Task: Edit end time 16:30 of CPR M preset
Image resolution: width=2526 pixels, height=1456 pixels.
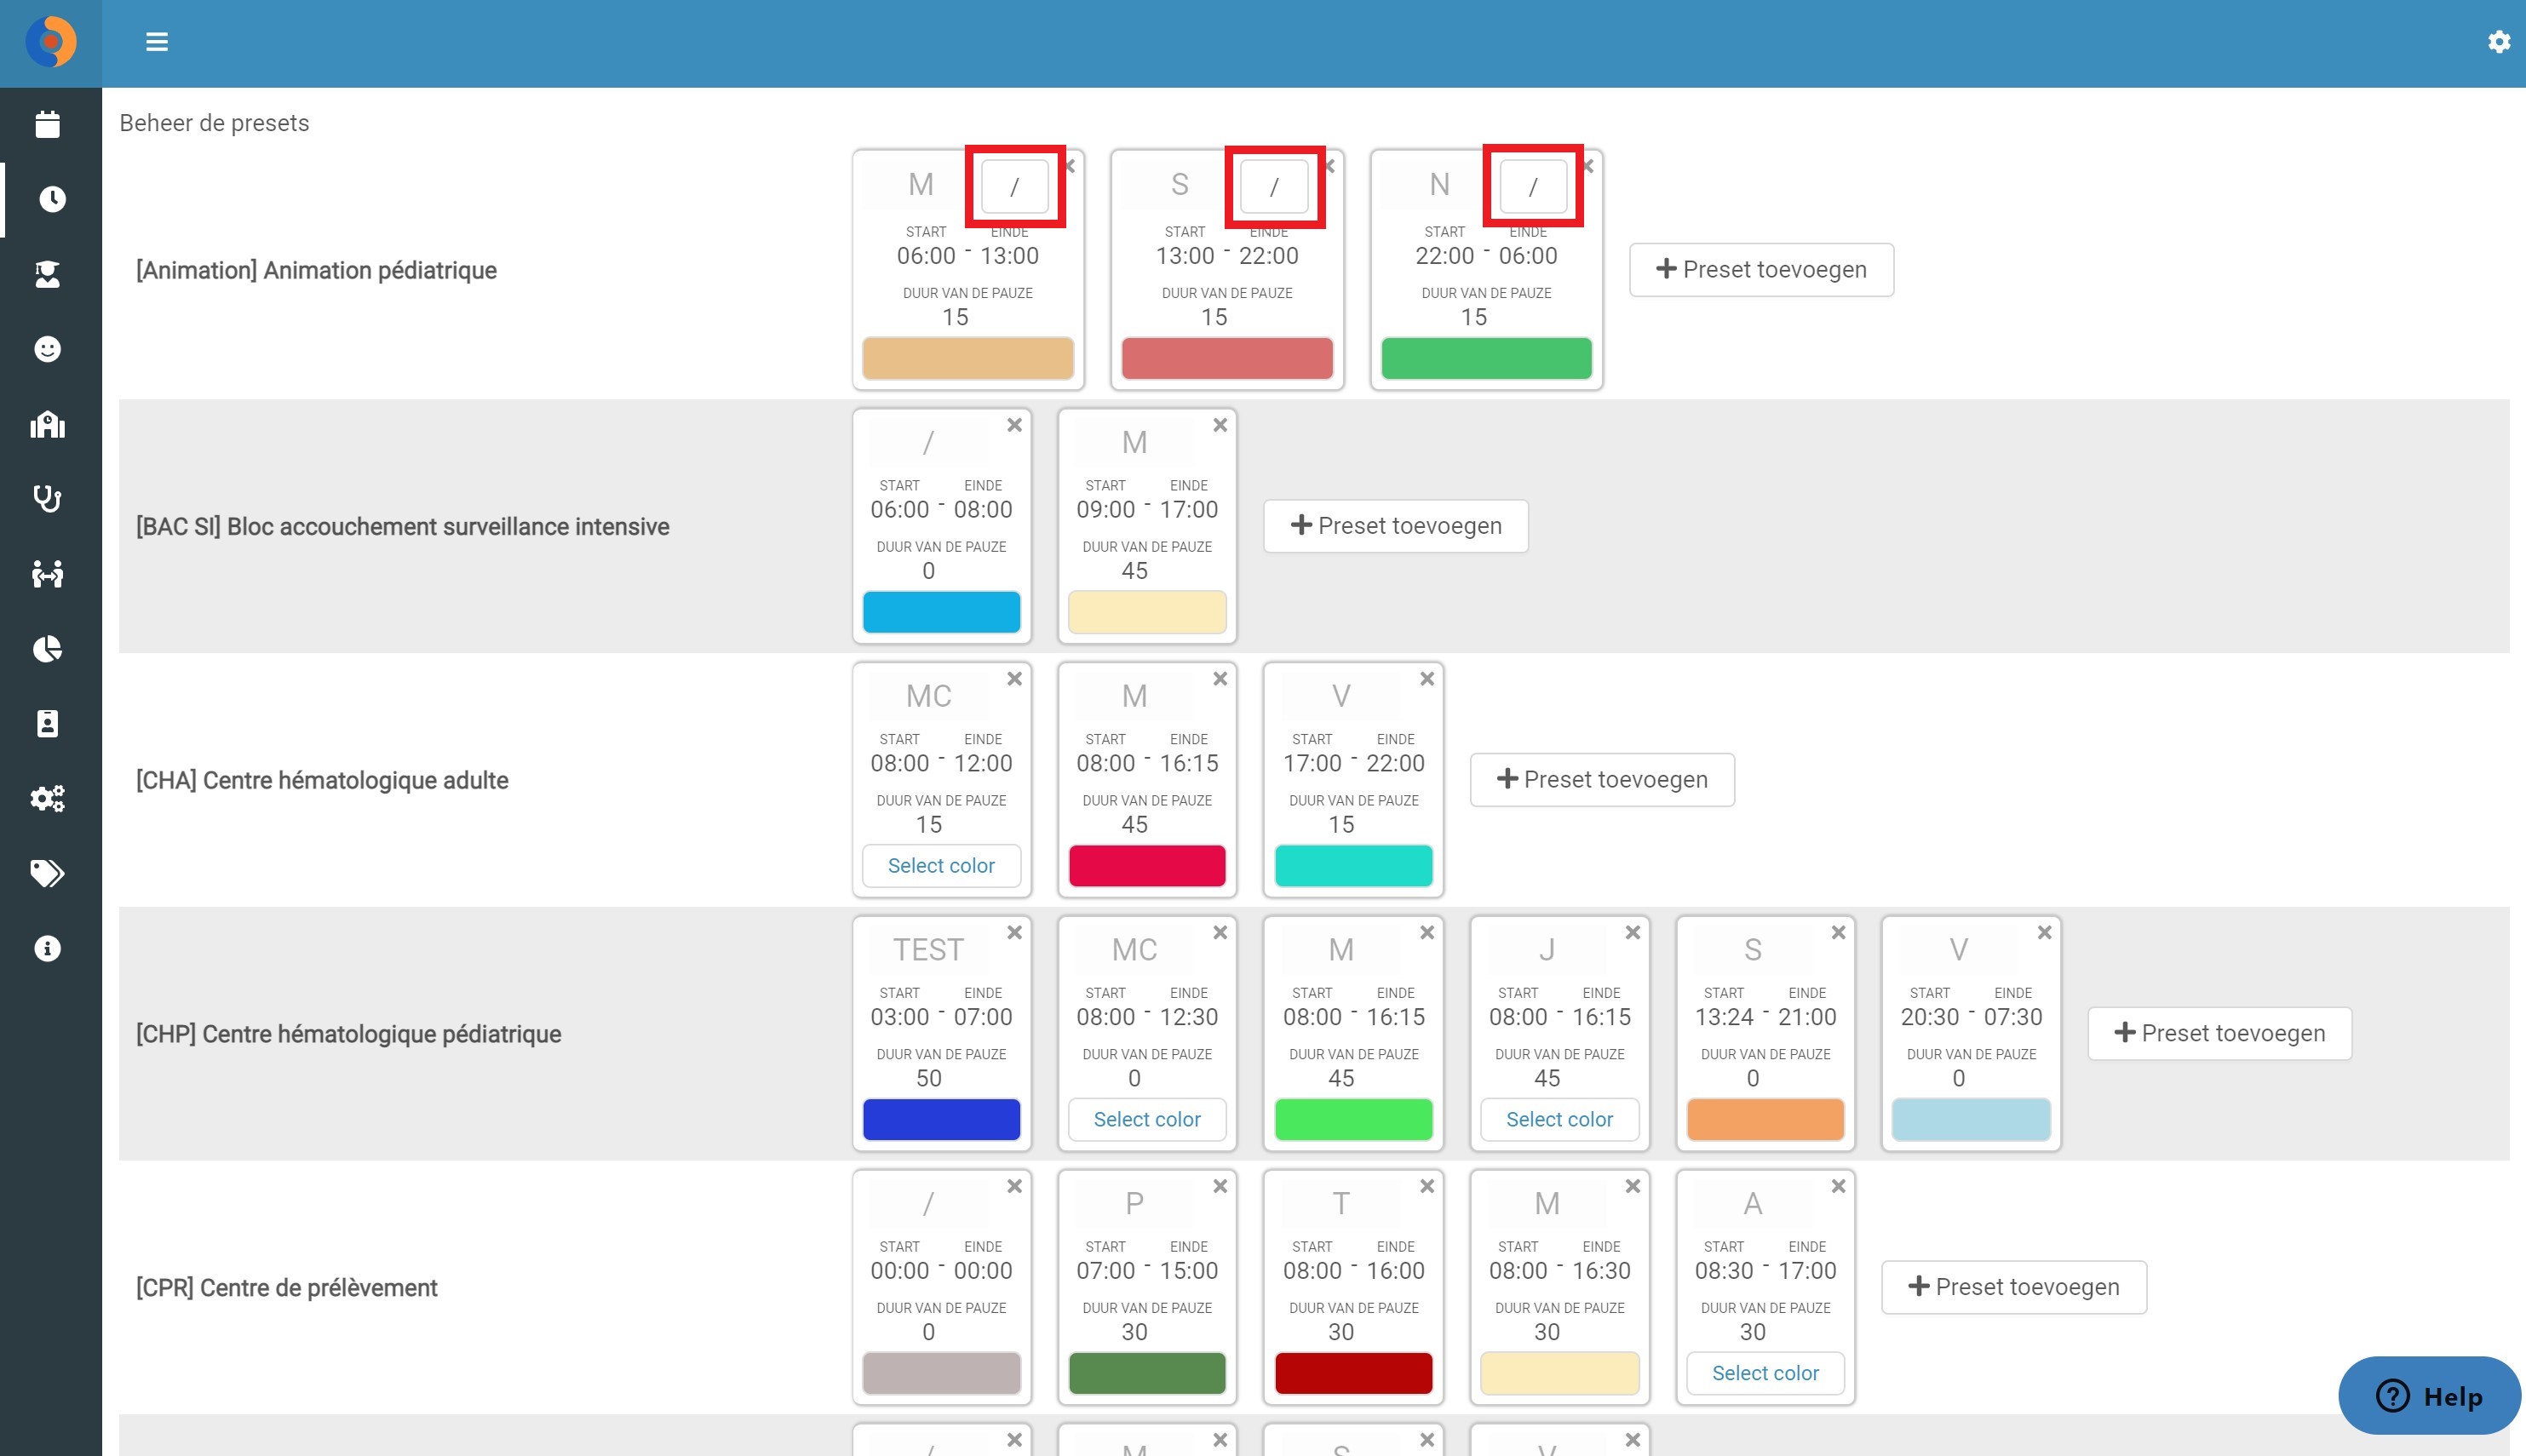Action: (1601, 1271)
